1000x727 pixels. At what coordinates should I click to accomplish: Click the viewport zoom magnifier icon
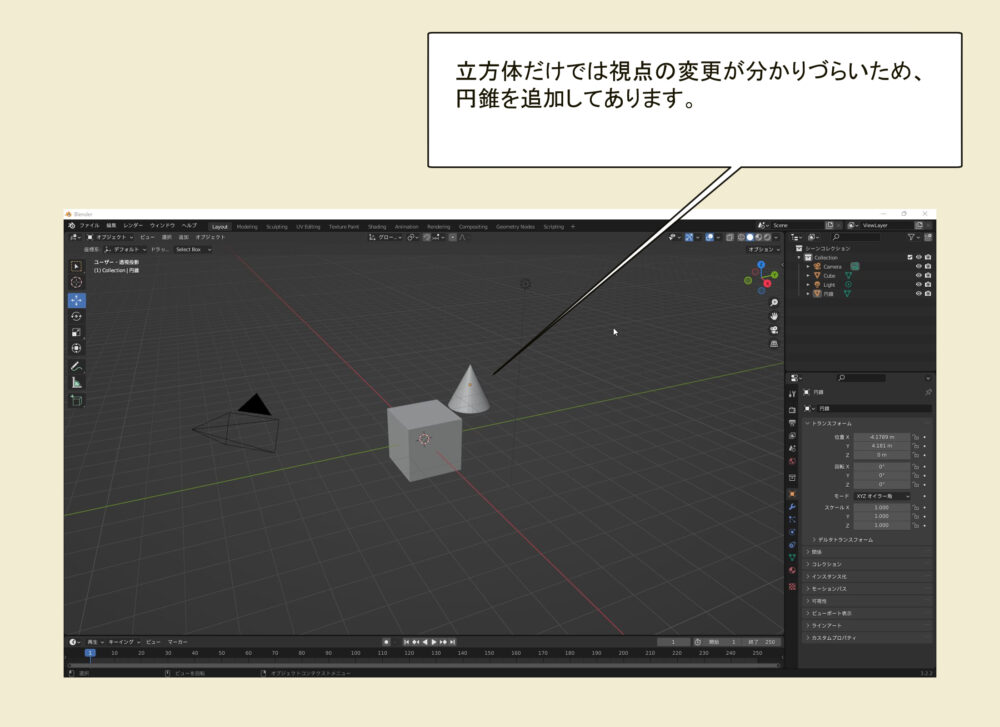(774, 303)
